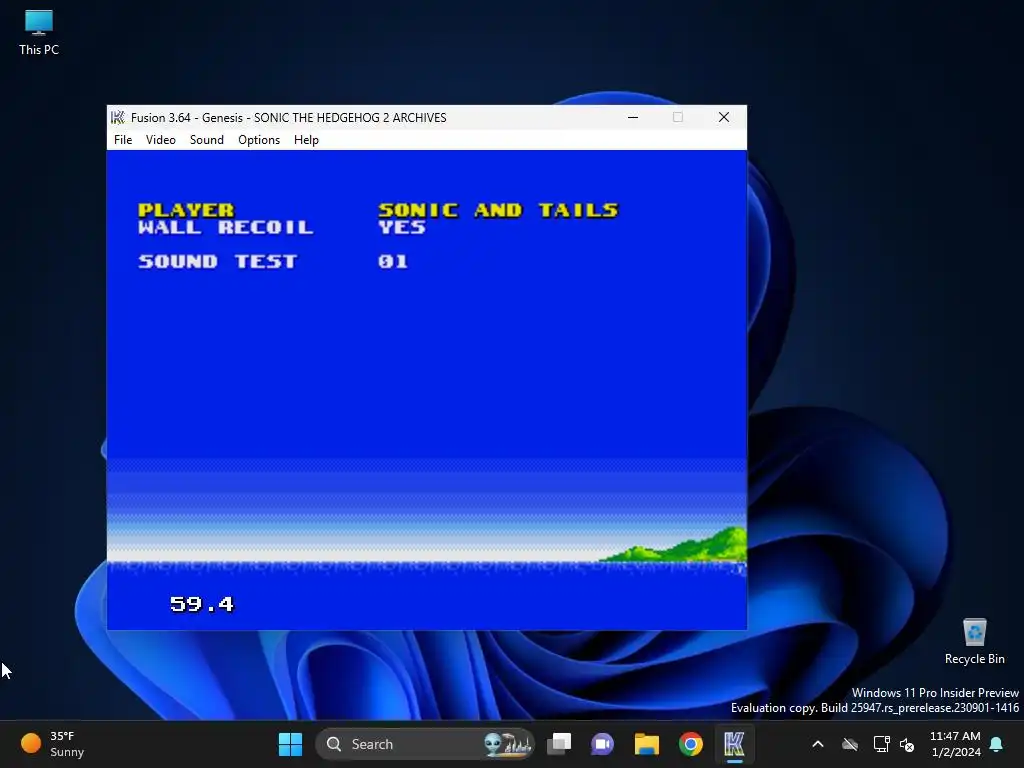The height and width of the screenshot is (768, 1024).
Task: Click the YES value for wall recoil
Action: click(402, 227)
